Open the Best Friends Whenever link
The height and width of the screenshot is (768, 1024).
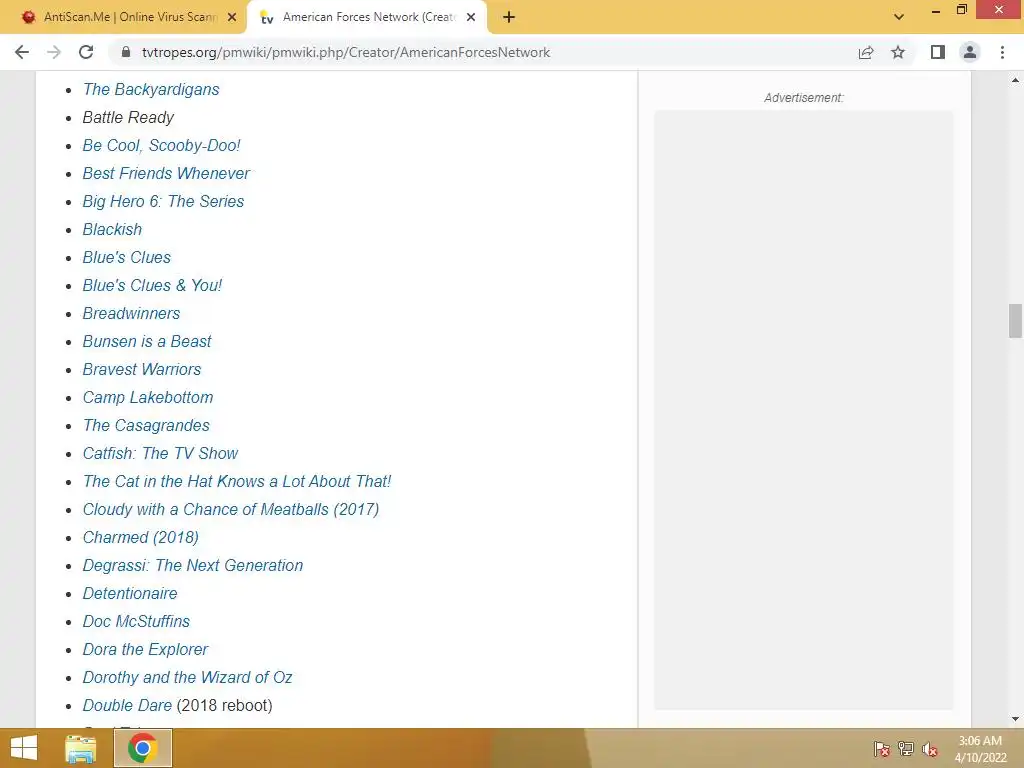[166, 174]
